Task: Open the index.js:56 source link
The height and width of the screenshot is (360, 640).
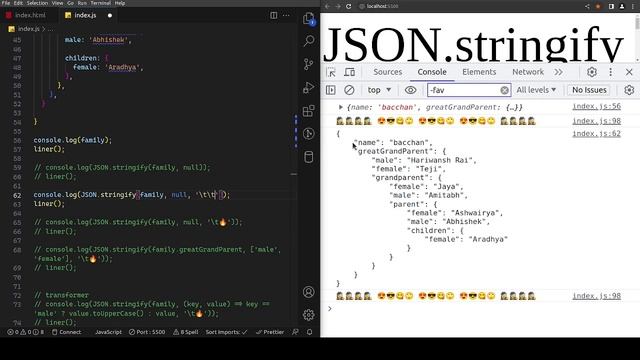Action: point(596,107)
